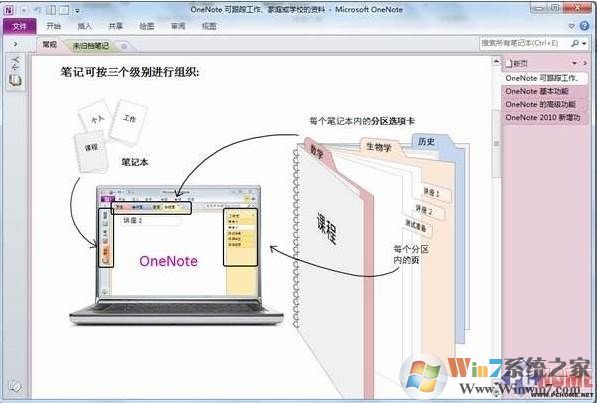Collapse the page tabs pane chevron

tap(585, 63)
